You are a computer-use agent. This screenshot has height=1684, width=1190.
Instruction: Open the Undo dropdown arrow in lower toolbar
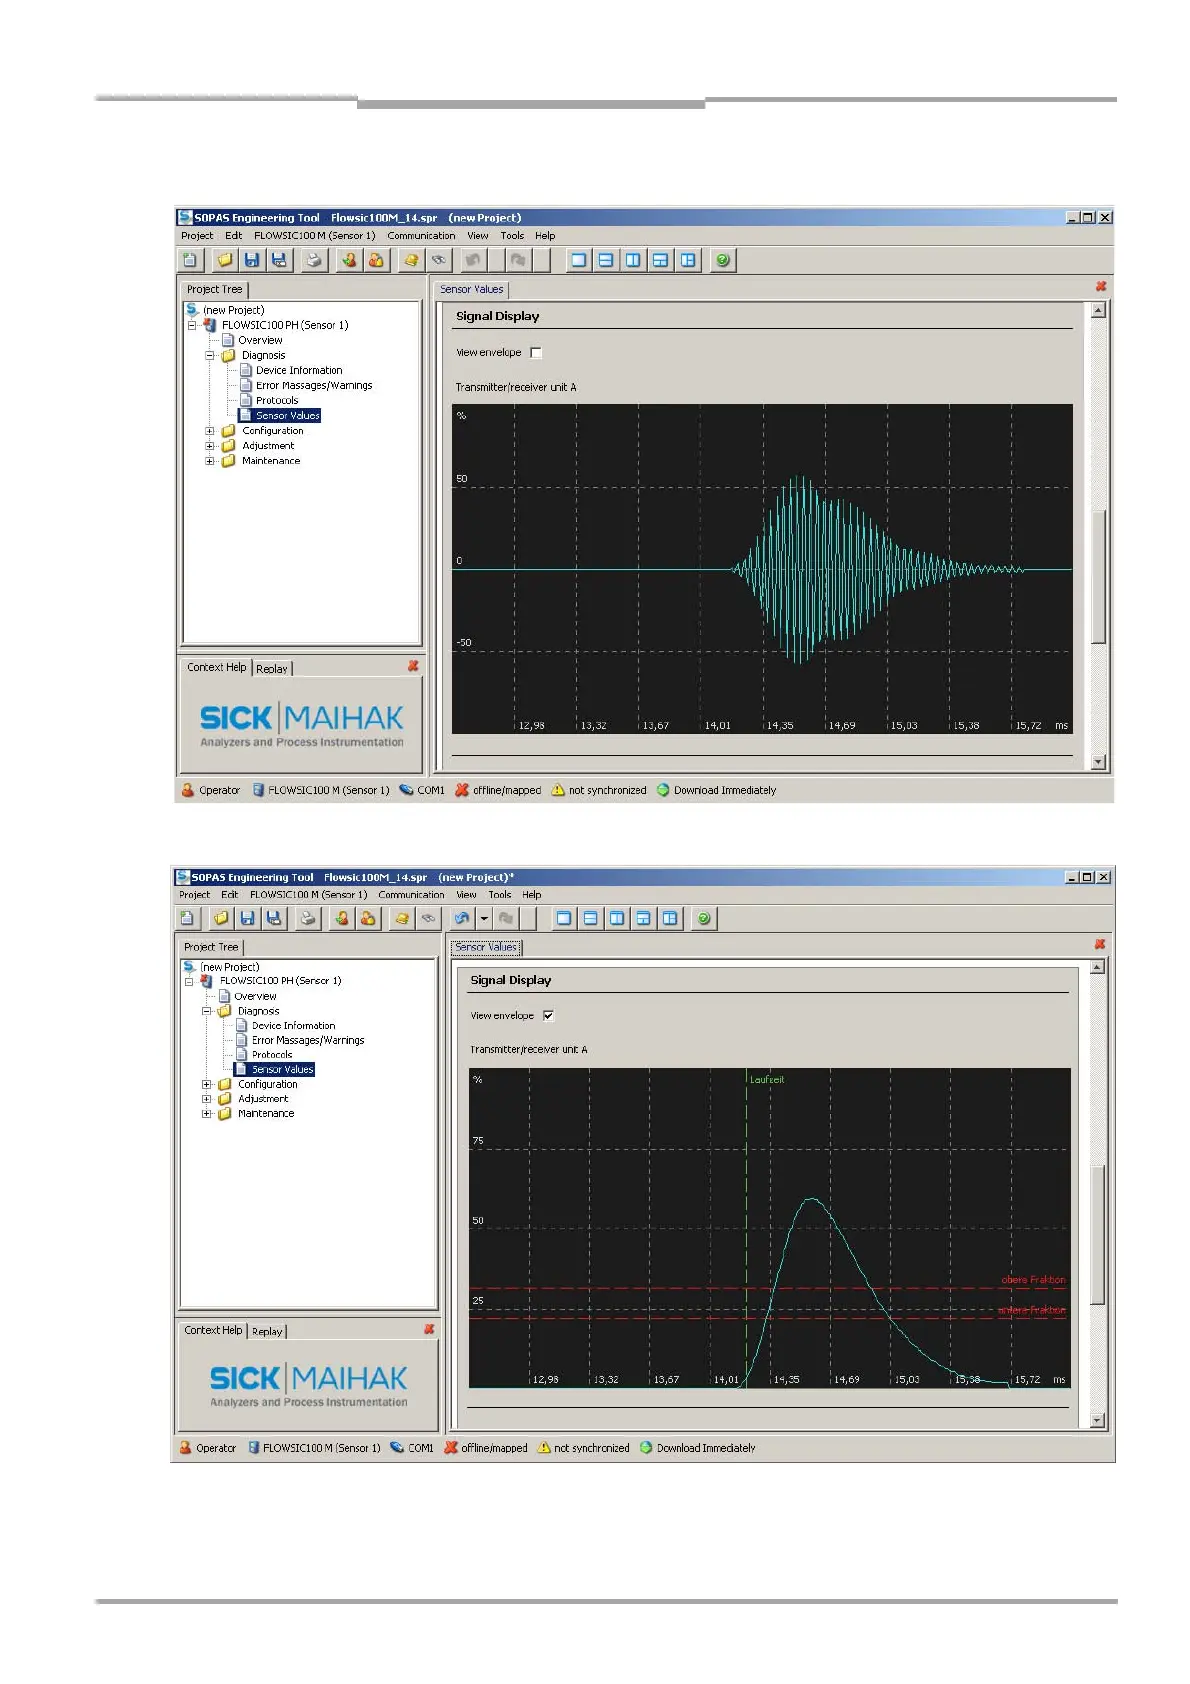[484, 918]
